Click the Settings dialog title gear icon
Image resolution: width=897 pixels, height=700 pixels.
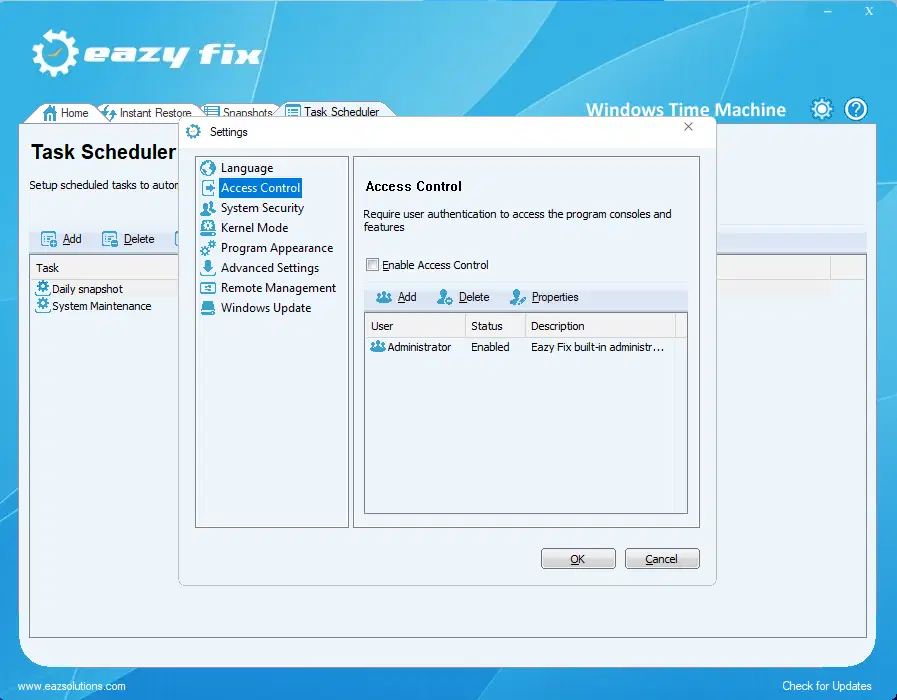pyautogui.click(x=193, y=132)
